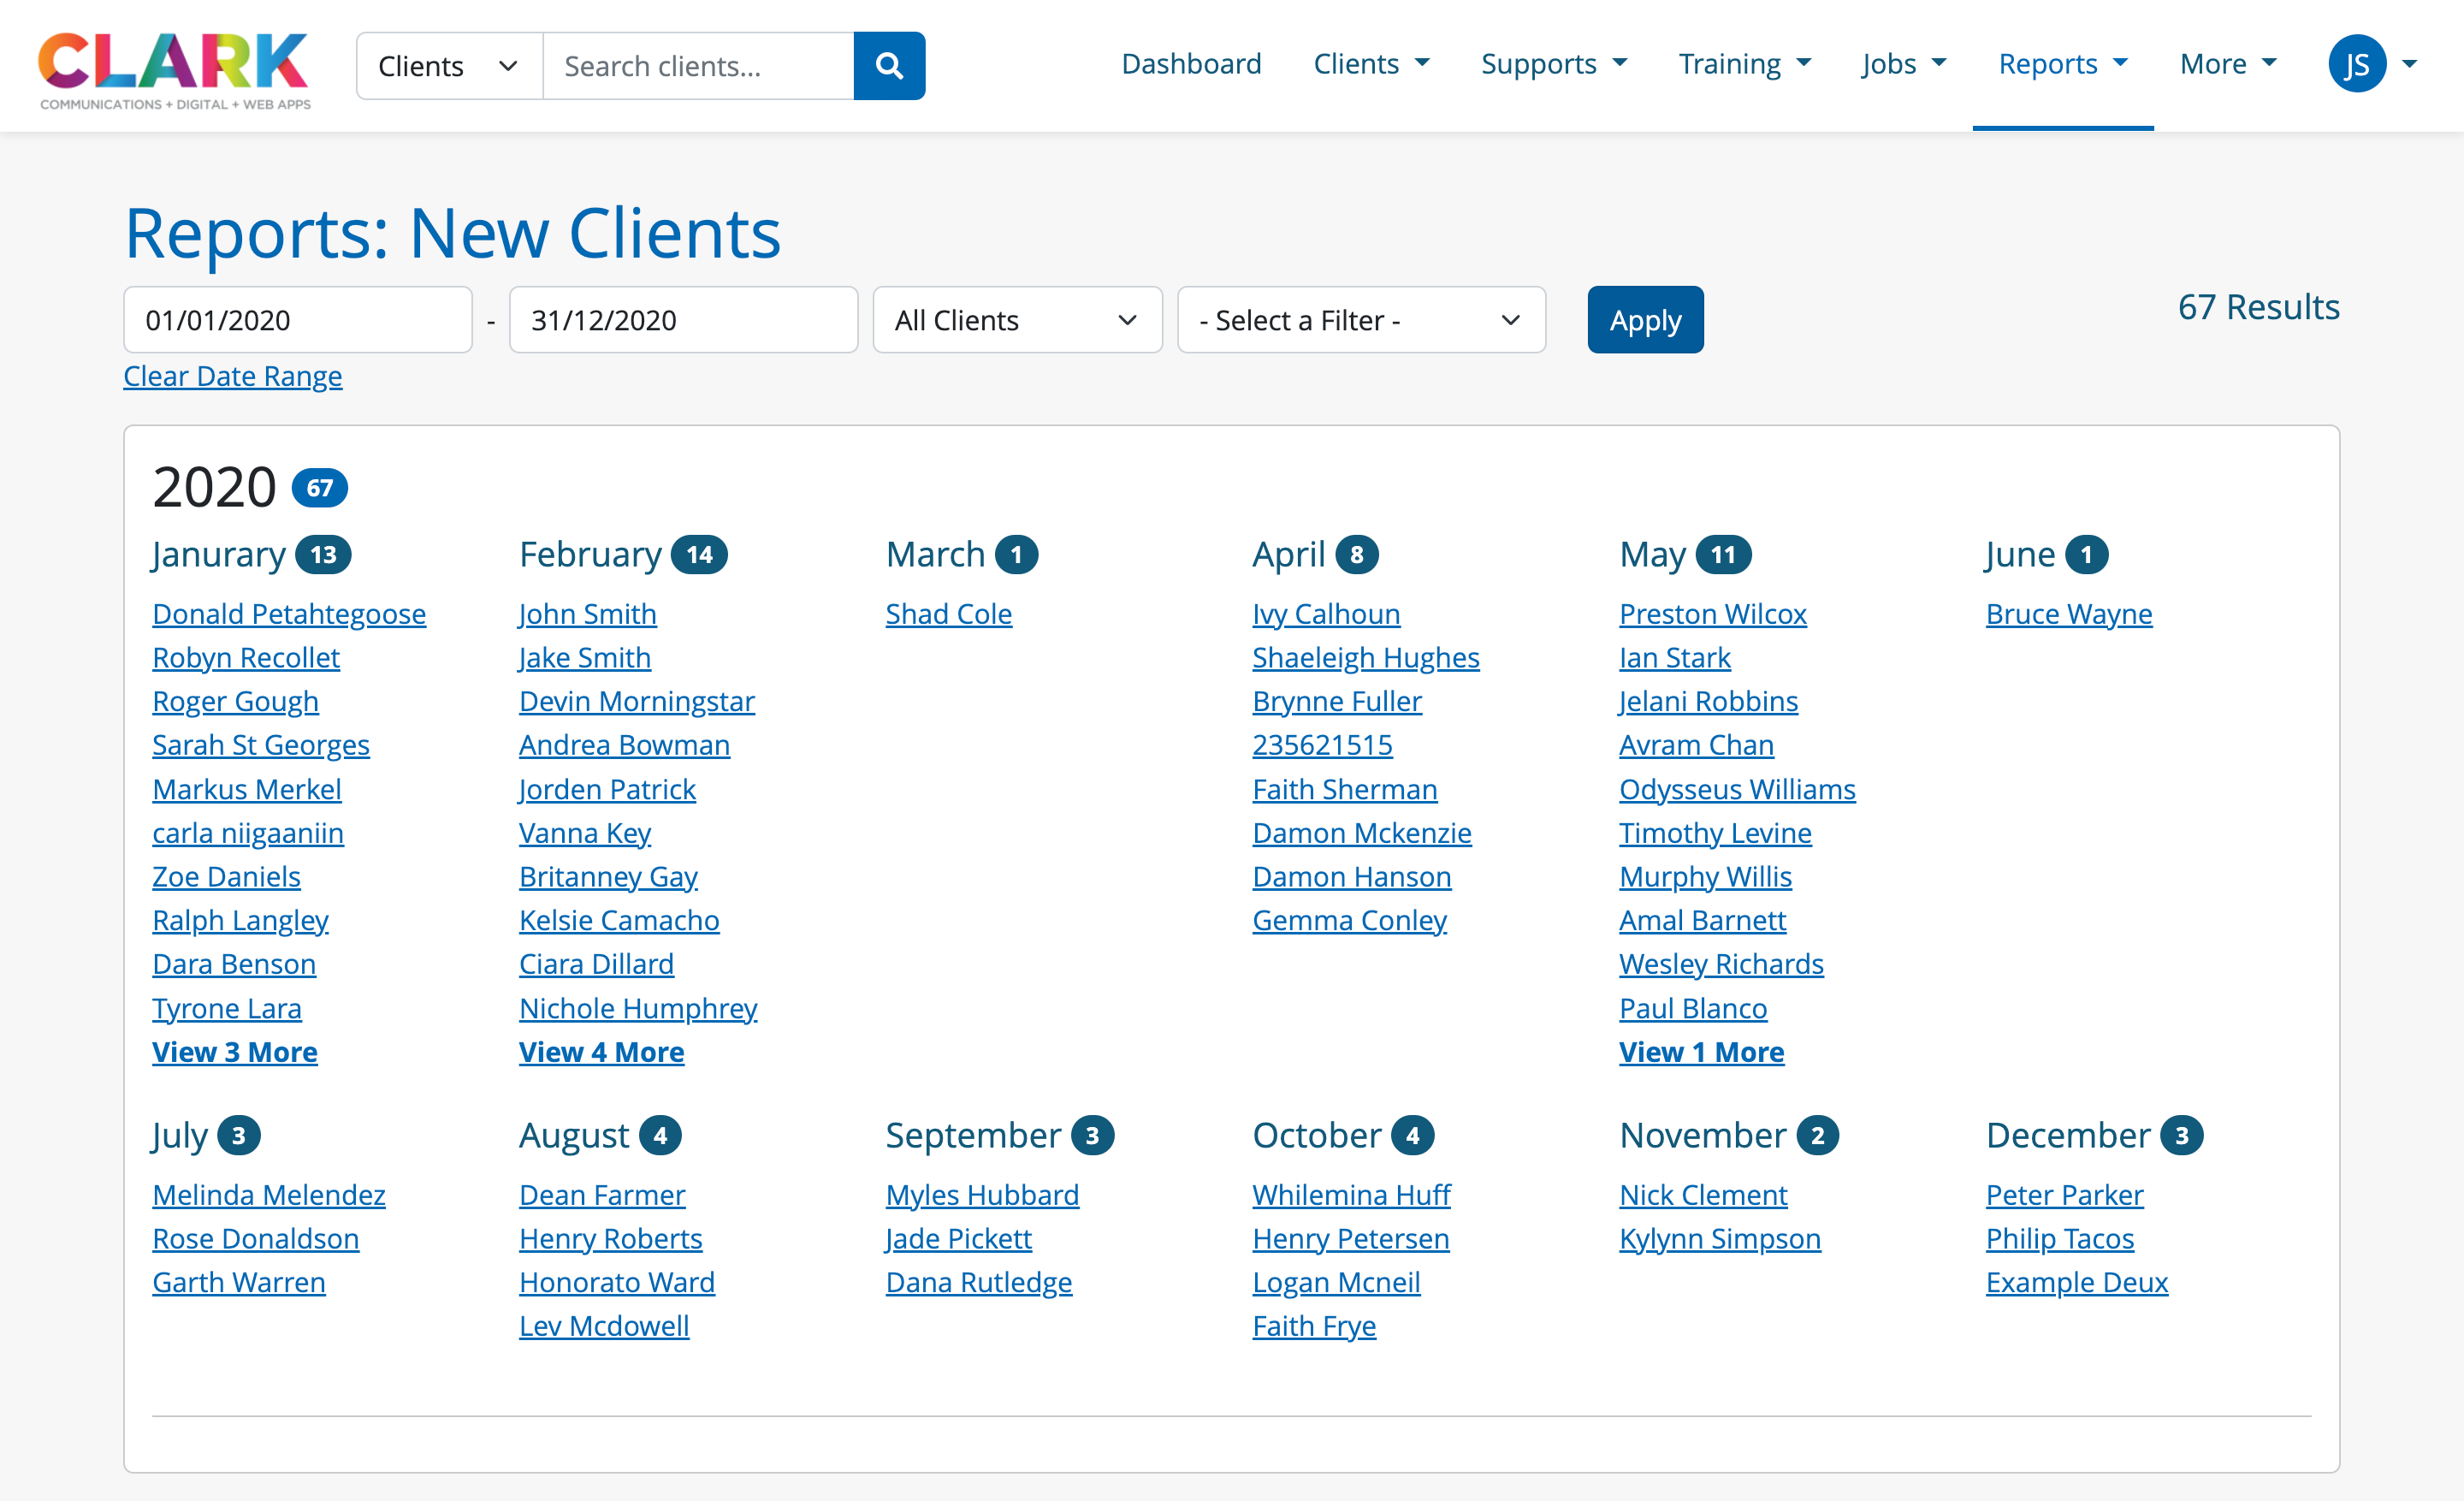The width and height of the screenshot is (2464, 1501).
Task: Go to Dashboard in the navigation bar
Action: 1190,64
